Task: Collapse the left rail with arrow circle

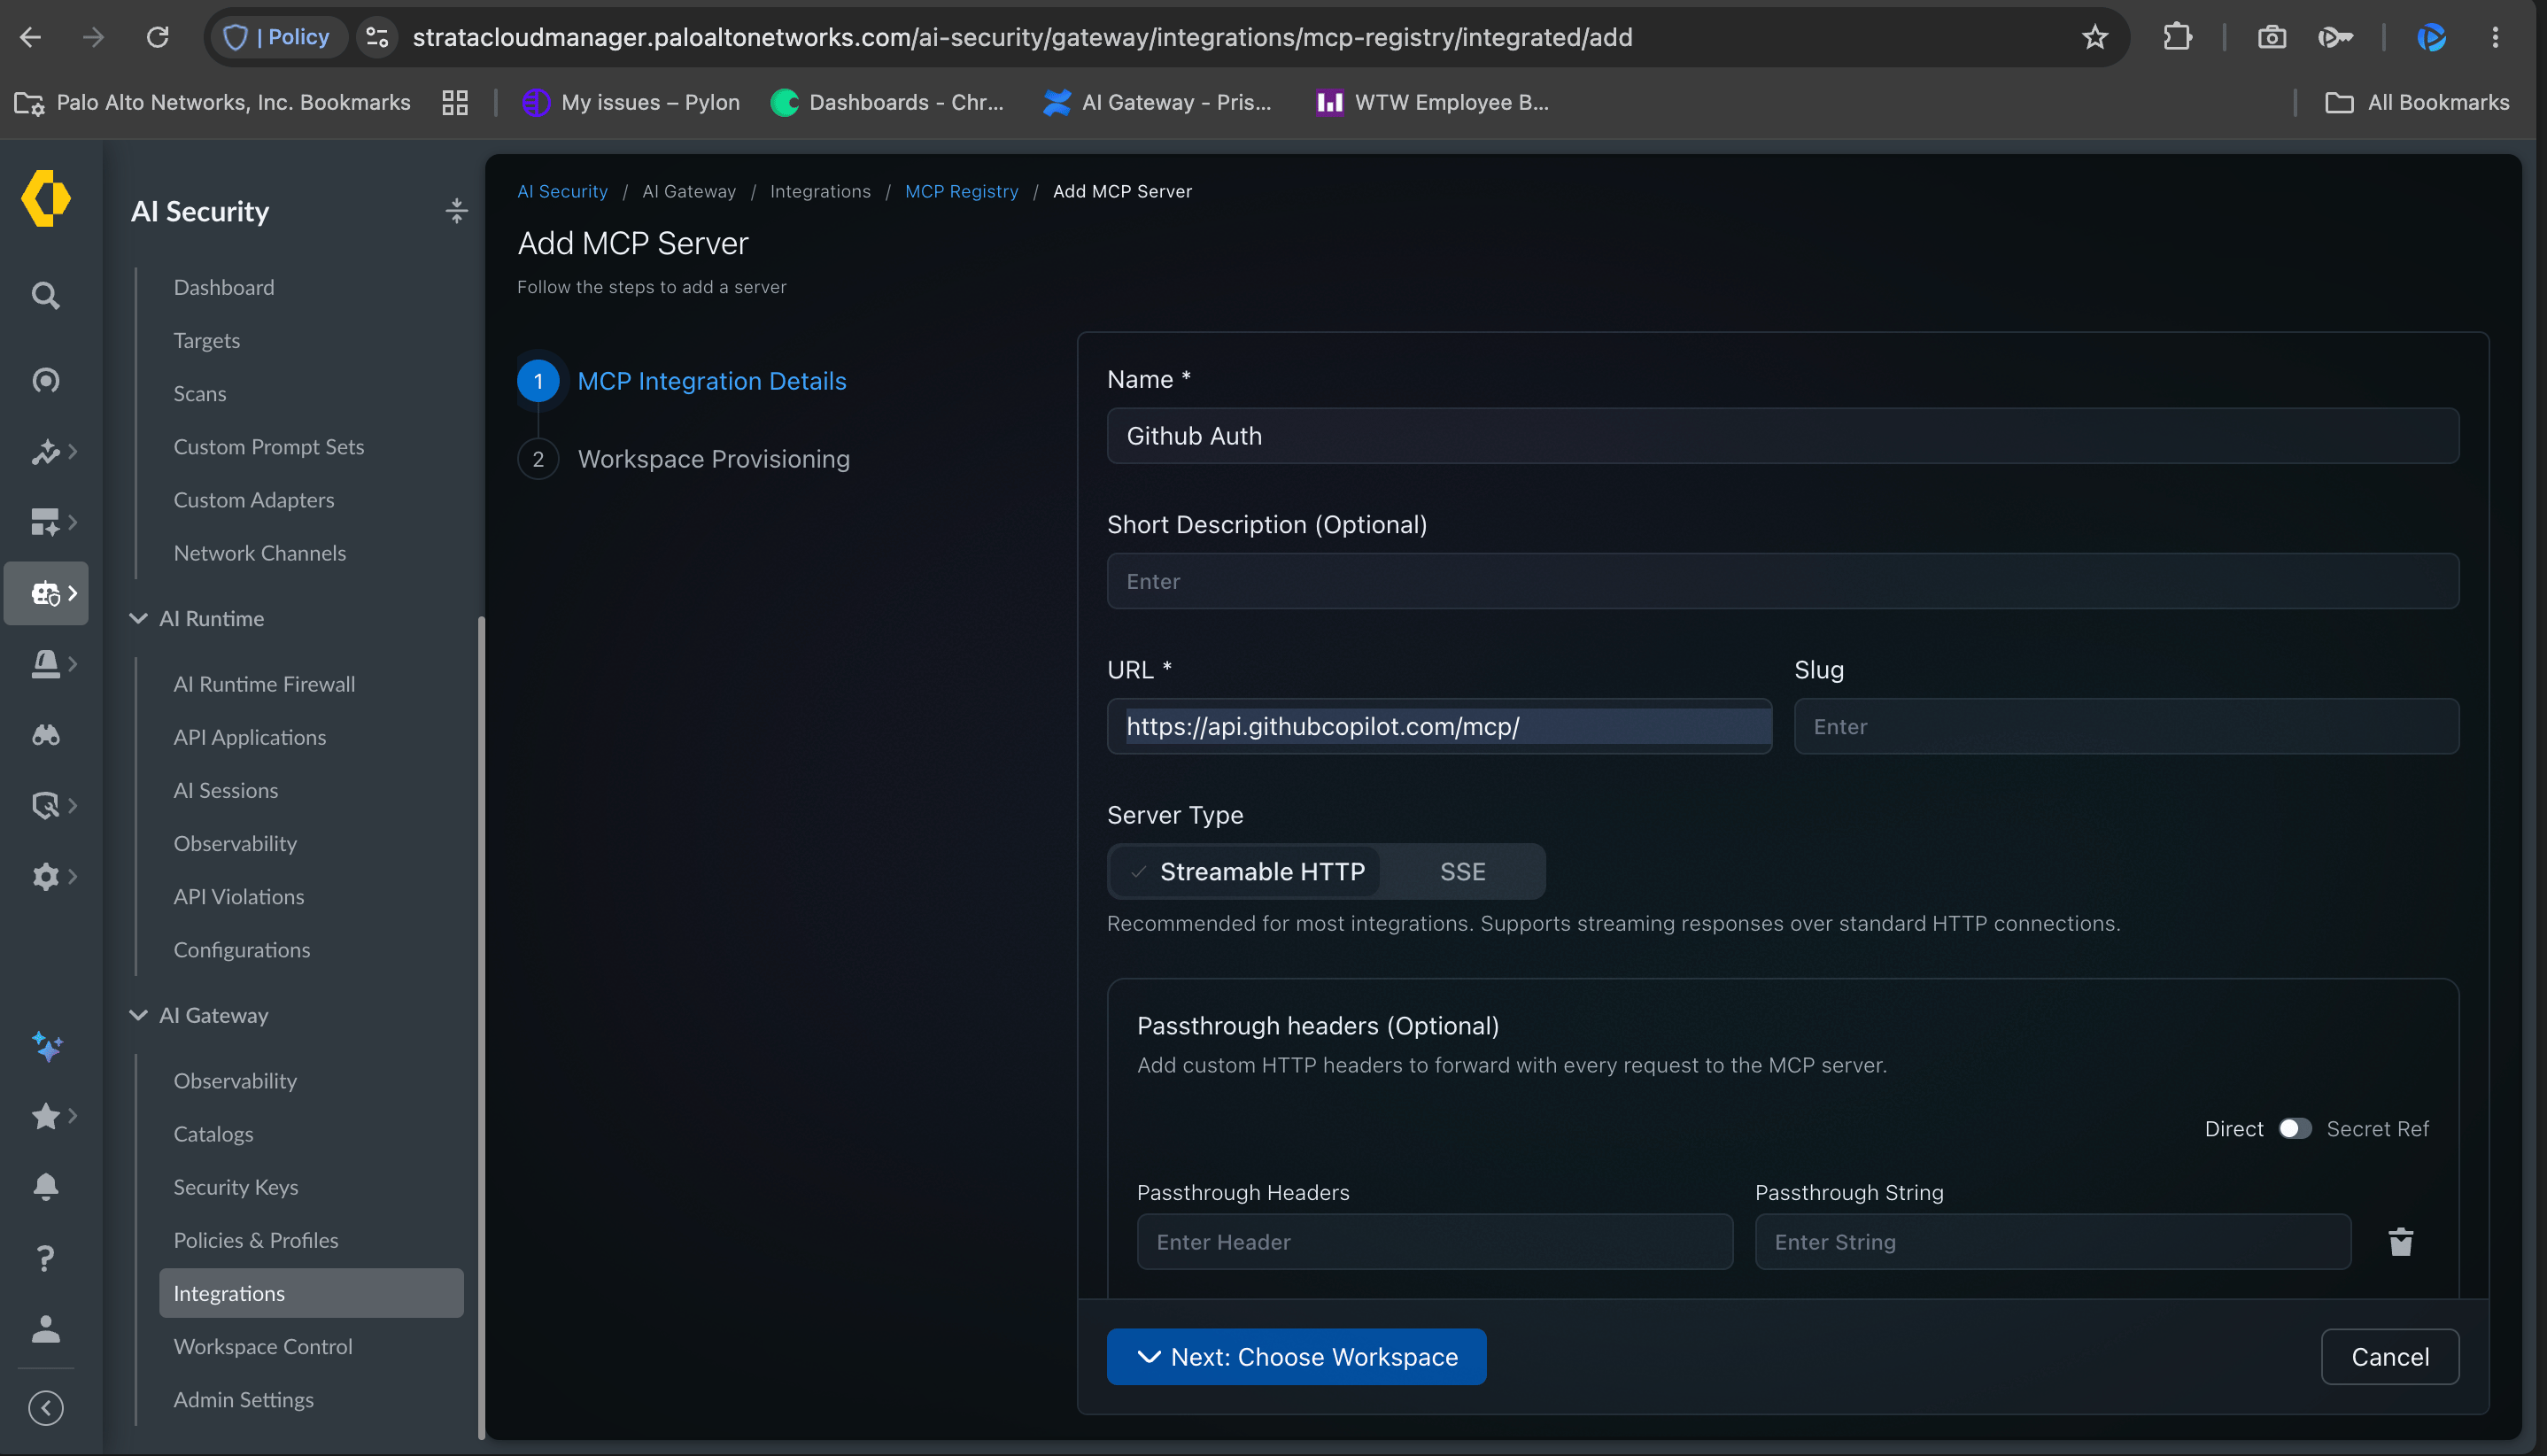Action: pyautogui.click(x=46, y=1408)
